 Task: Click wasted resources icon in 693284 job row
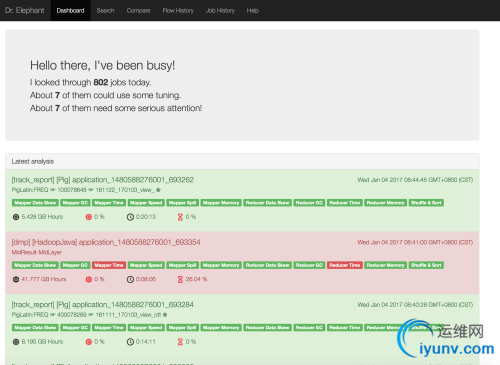[x=89, y=342]
